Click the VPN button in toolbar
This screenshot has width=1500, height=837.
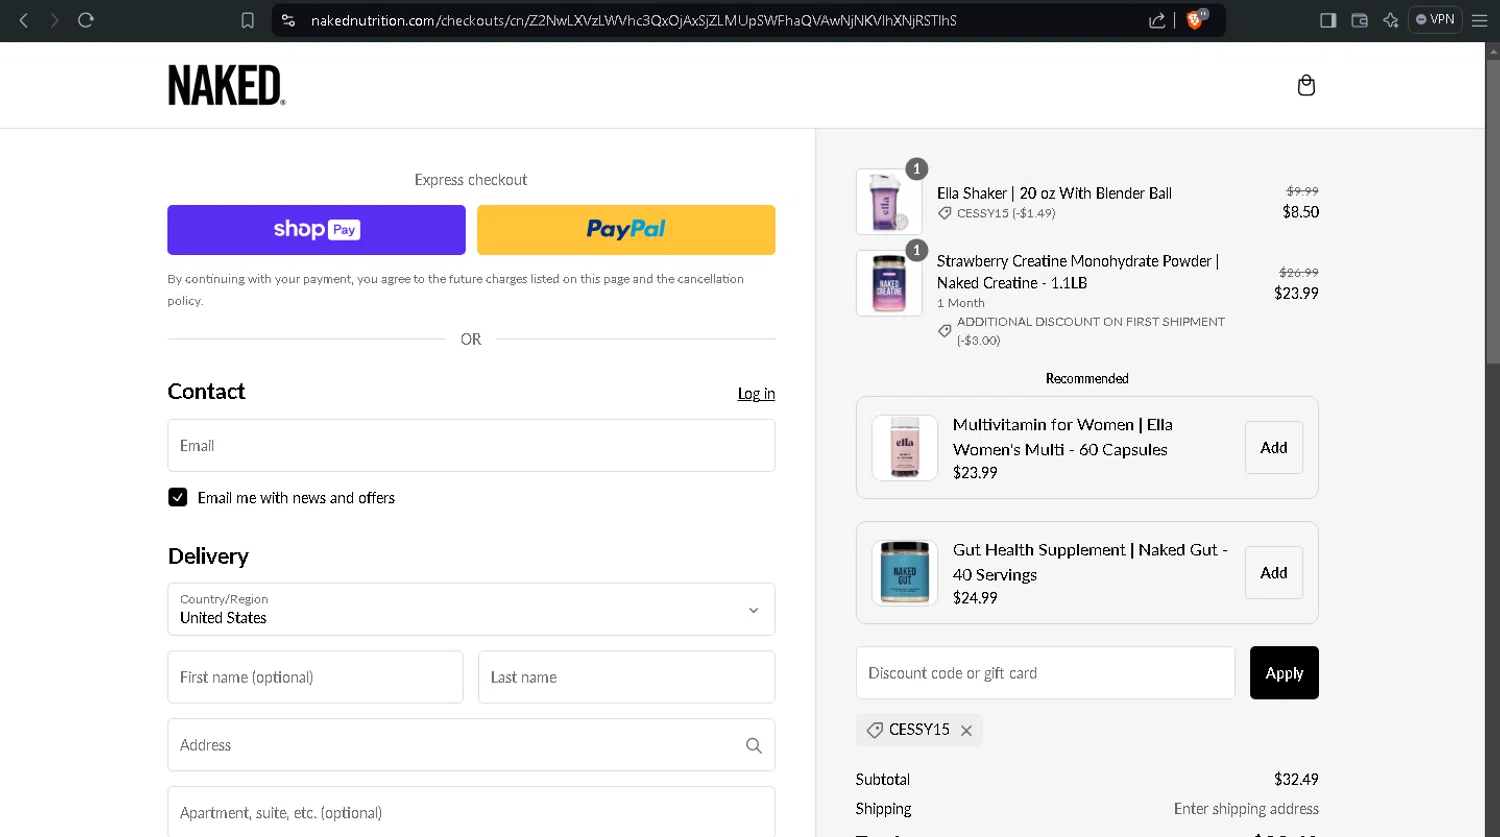(x=1435, y=20)
